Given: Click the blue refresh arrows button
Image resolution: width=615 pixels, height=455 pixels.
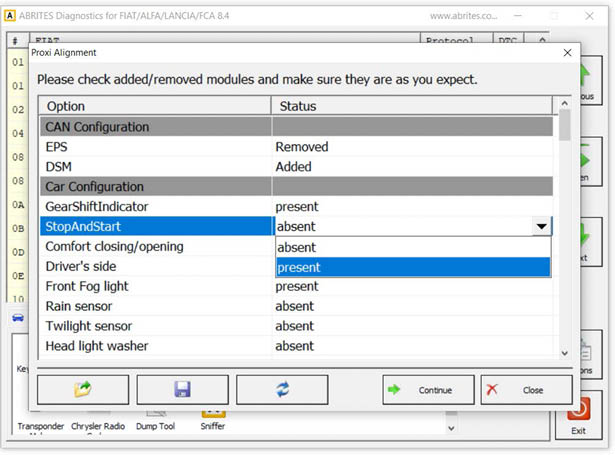Looking at the screenshot, I should pos(281,389).
